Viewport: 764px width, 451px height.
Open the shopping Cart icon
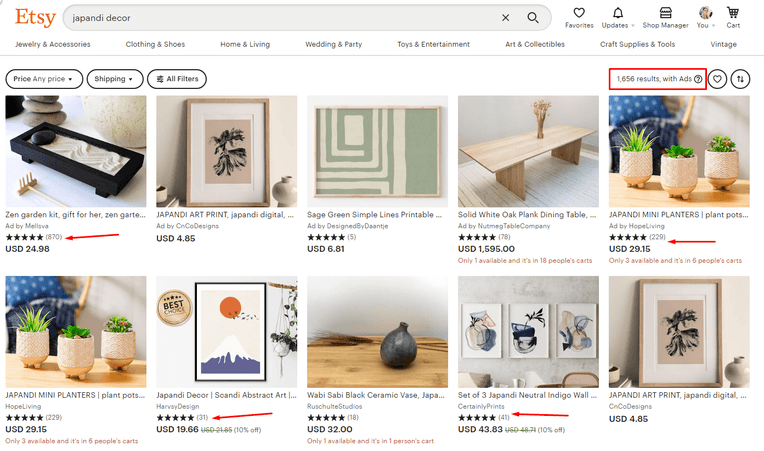pos(733,13)
